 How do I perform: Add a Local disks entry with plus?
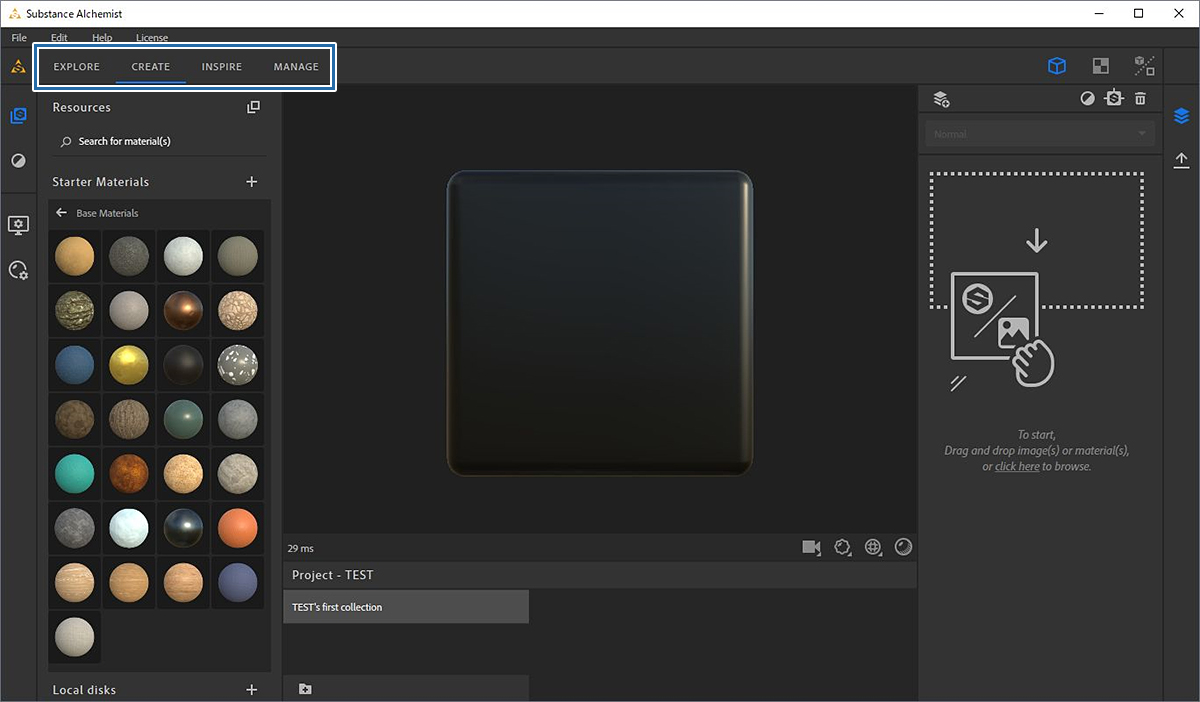coord(251,690)
